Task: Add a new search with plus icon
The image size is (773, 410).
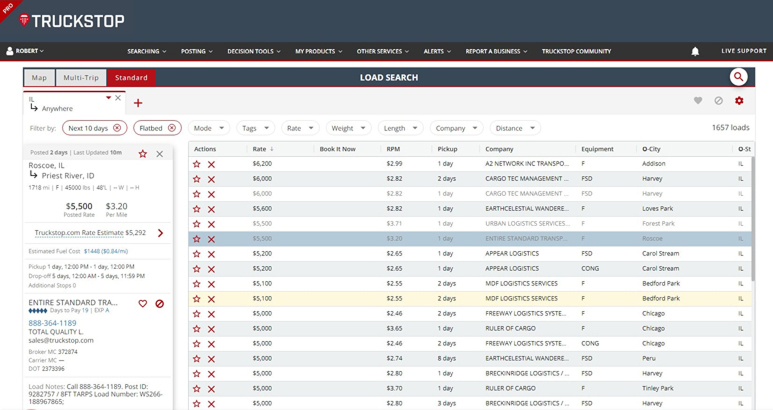Action: [x=138, y=103]
